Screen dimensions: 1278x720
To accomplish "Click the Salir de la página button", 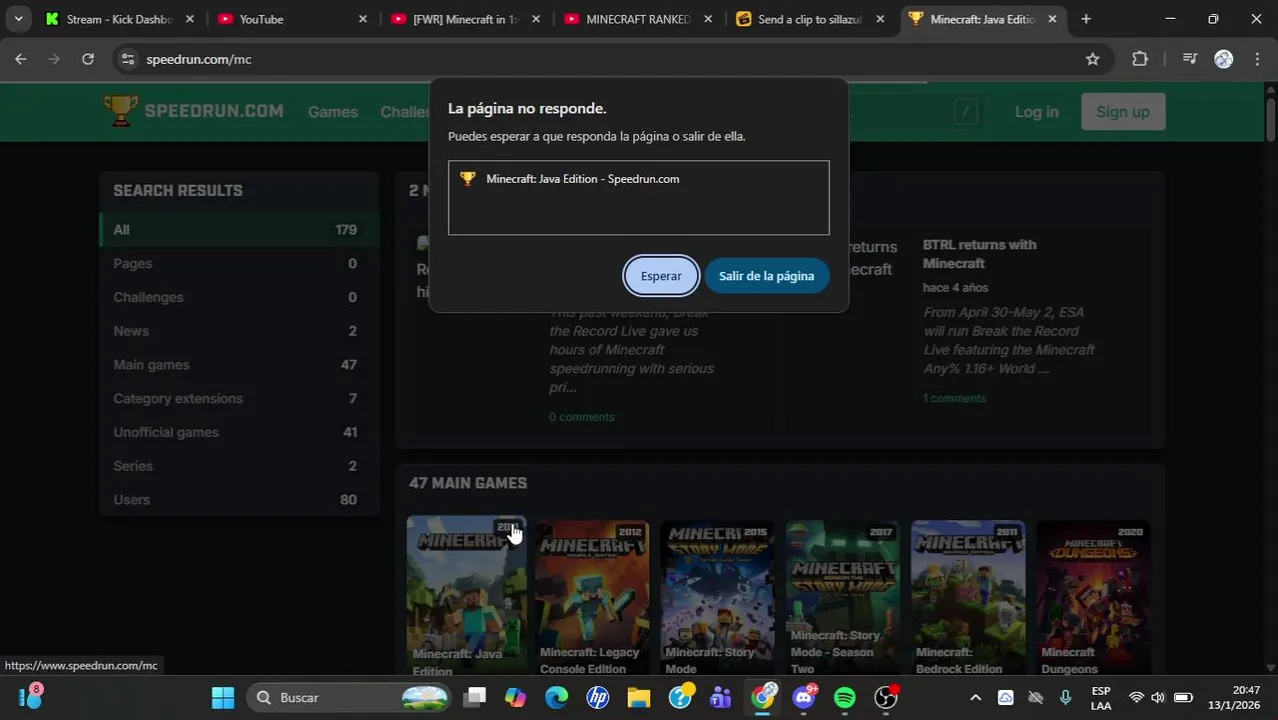I will (766, 276).
